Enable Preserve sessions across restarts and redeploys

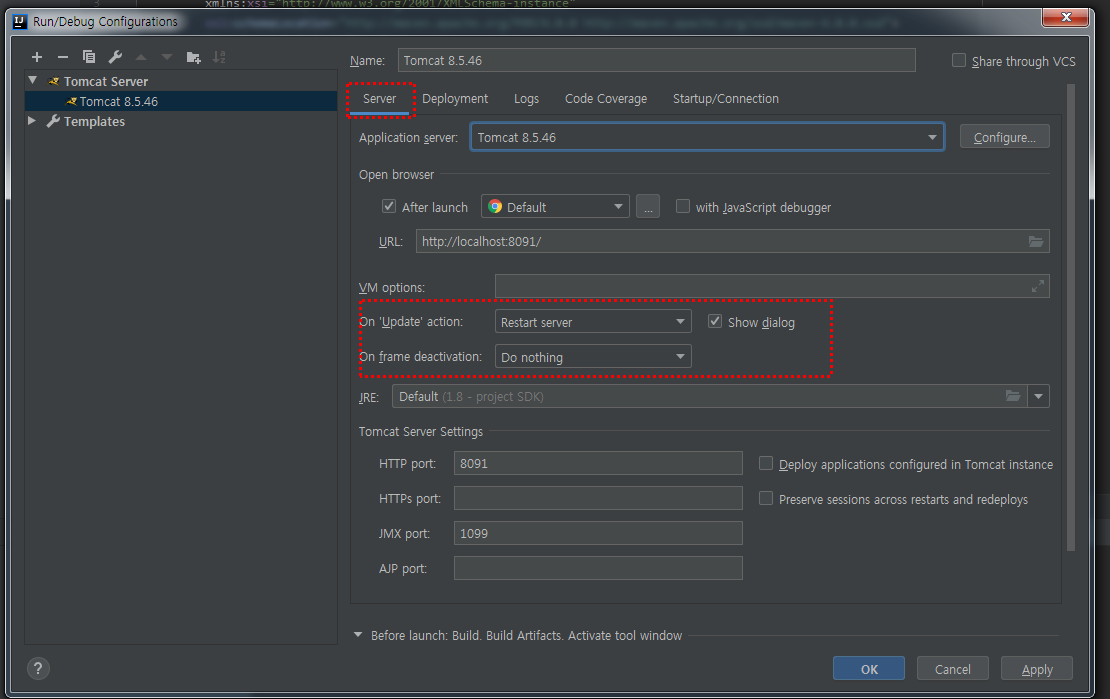(x=765, y=499)
